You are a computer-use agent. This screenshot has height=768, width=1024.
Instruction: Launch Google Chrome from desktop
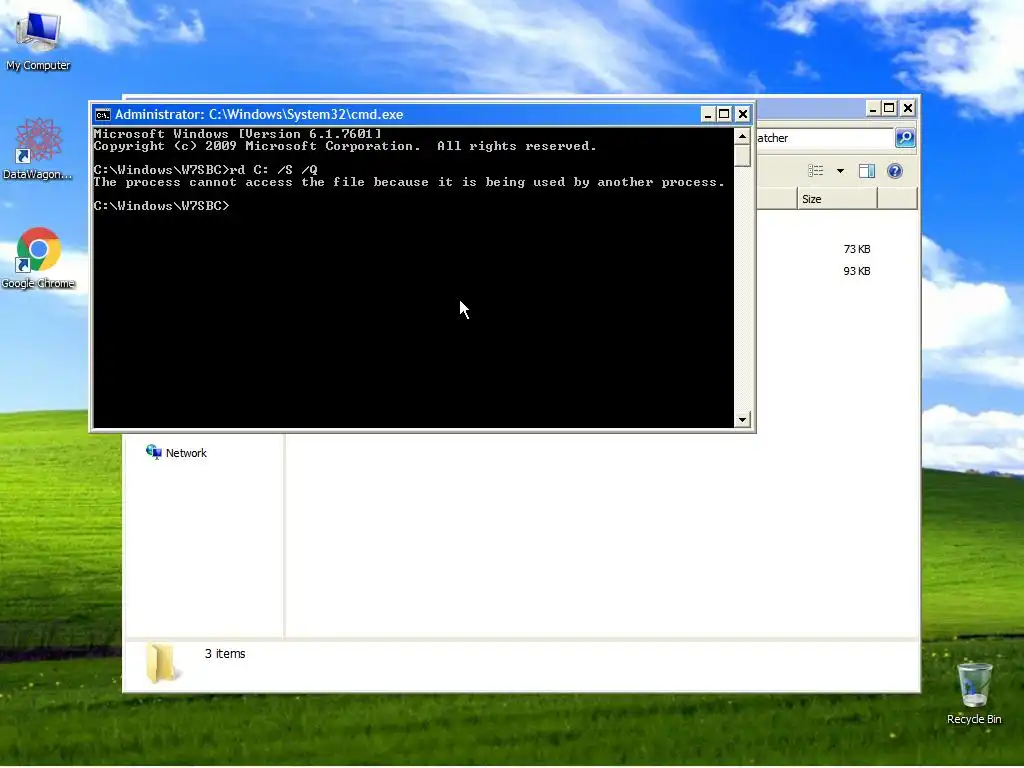point(38,258)
